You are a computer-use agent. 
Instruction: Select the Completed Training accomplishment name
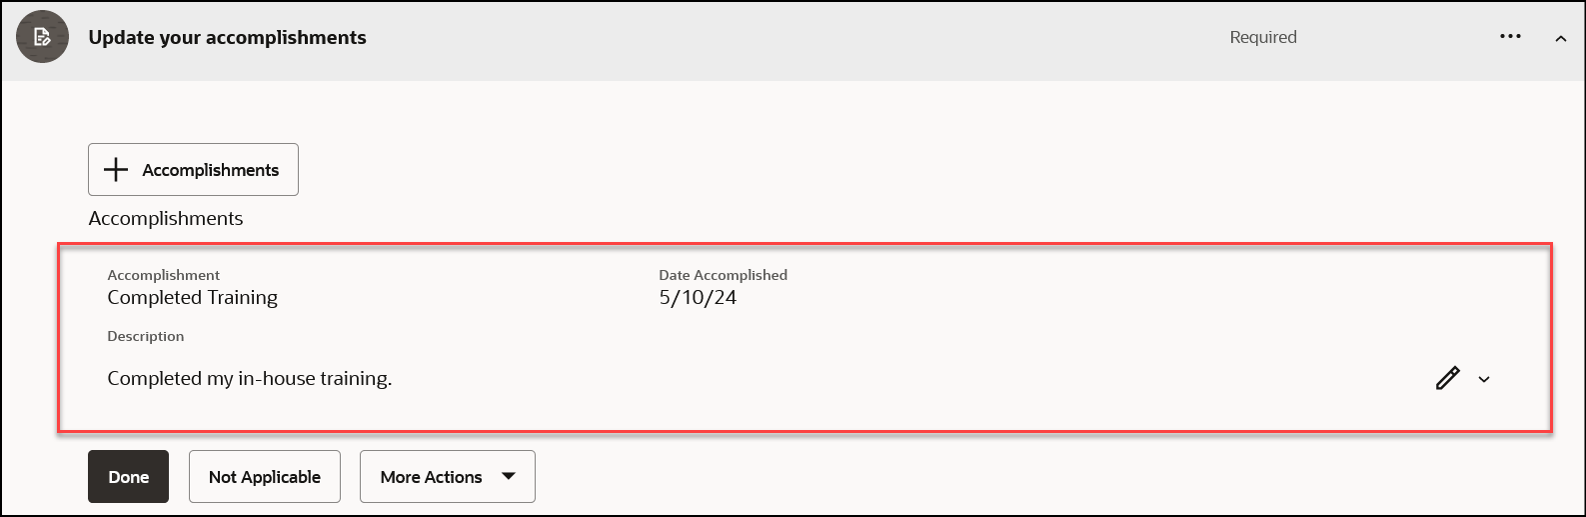click(x=192, y=297)
